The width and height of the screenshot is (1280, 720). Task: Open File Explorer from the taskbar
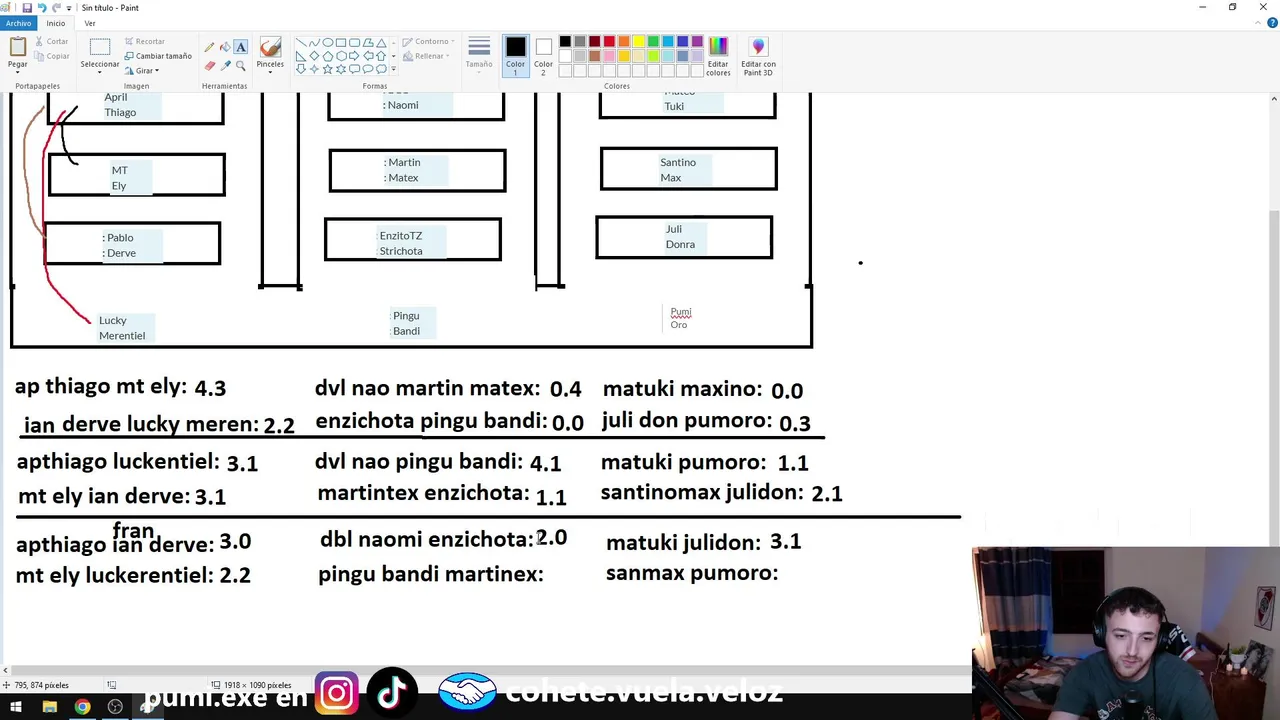tap(49, 707)
